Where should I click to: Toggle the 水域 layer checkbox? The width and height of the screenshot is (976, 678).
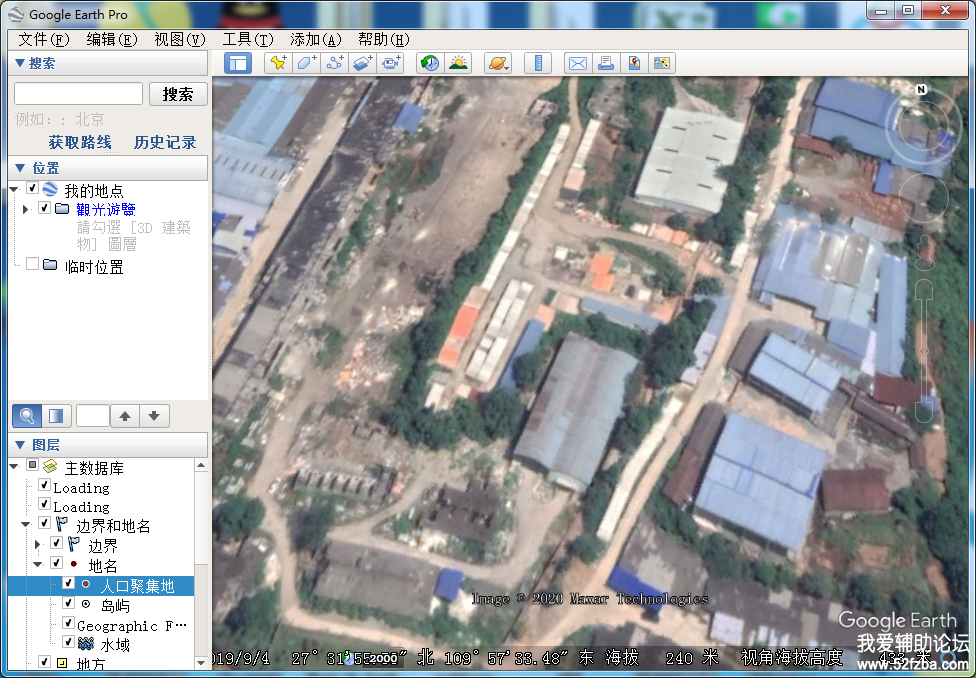[68, 642]
